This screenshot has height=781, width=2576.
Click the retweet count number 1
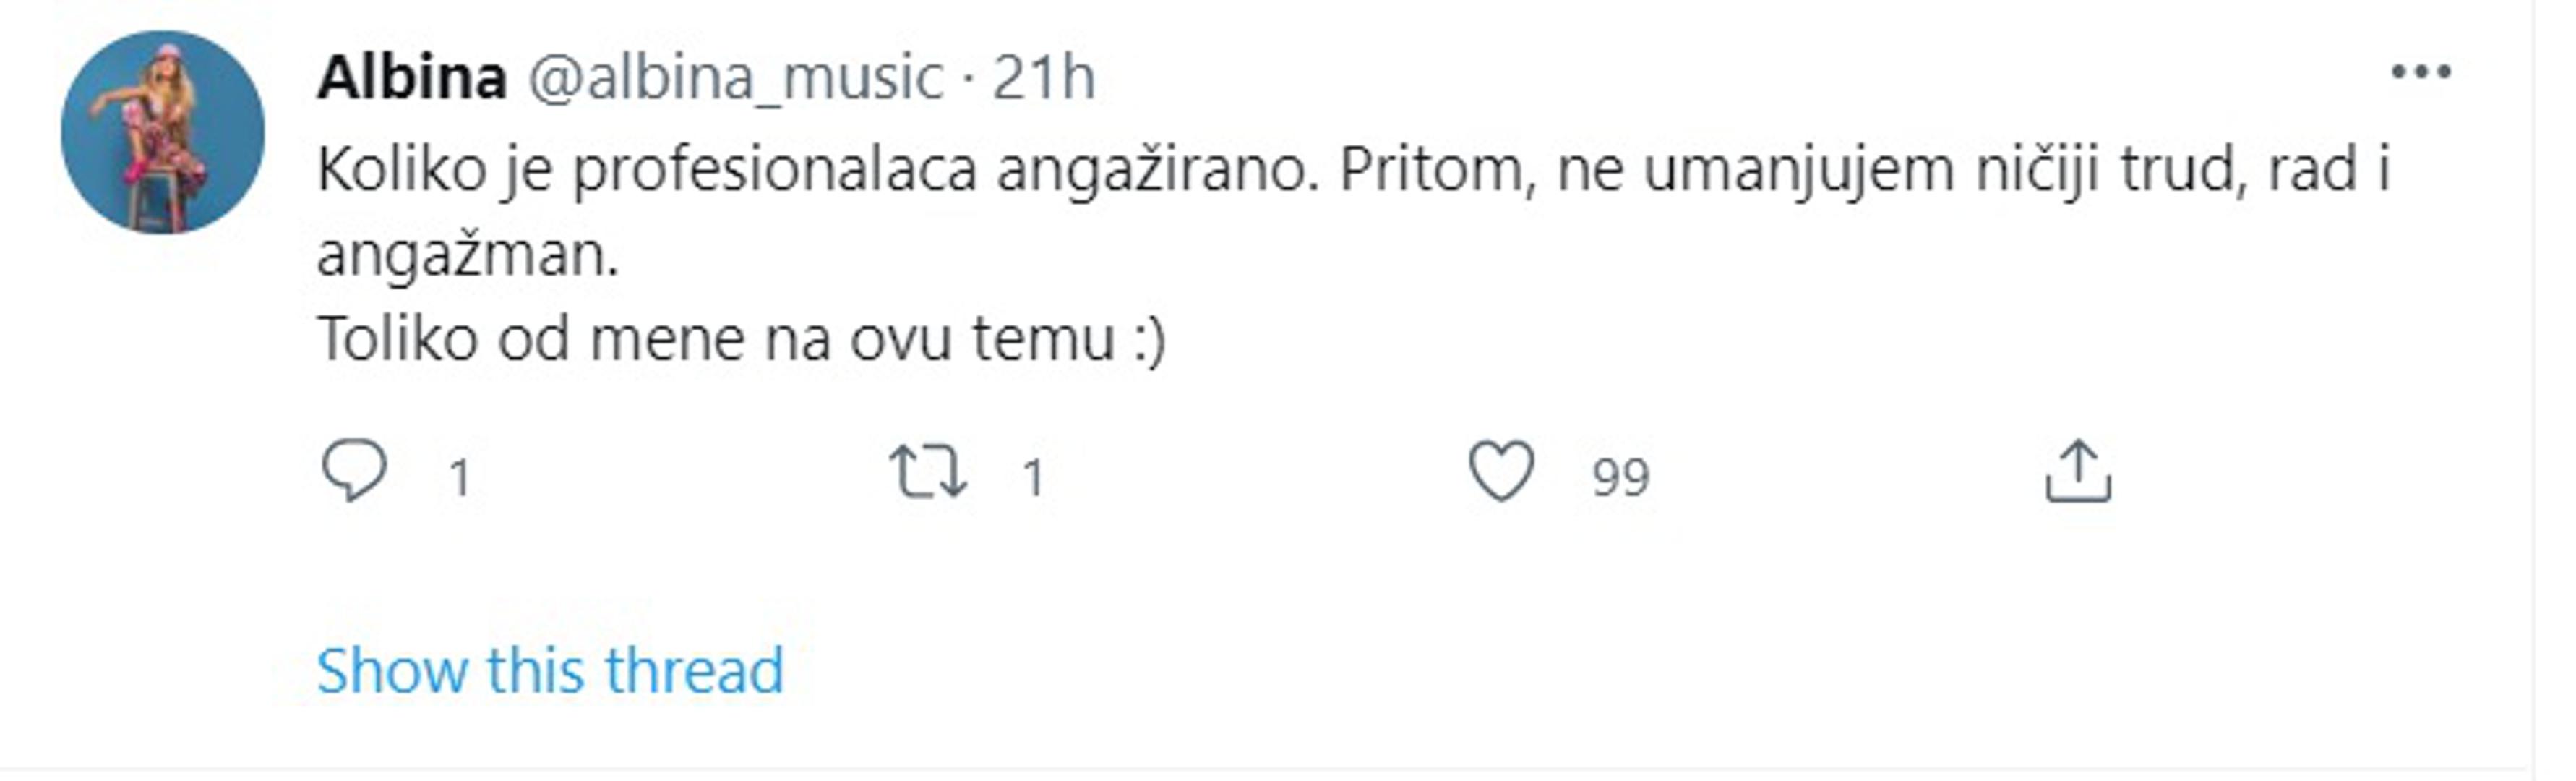click(1033, 477)
